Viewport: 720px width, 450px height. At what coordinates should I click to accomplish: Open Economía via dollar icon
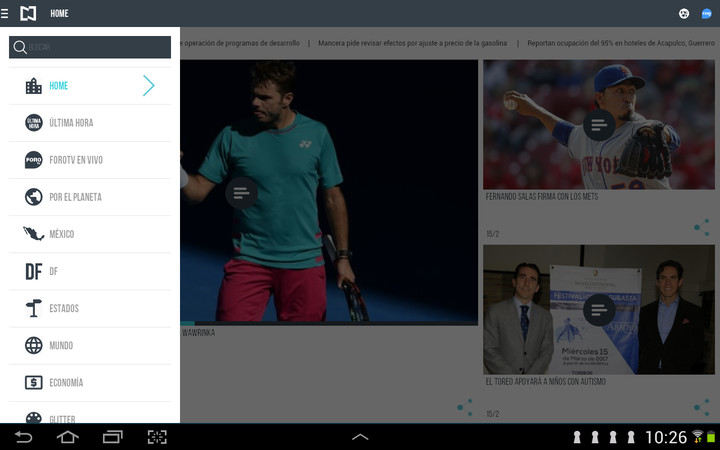33,382
